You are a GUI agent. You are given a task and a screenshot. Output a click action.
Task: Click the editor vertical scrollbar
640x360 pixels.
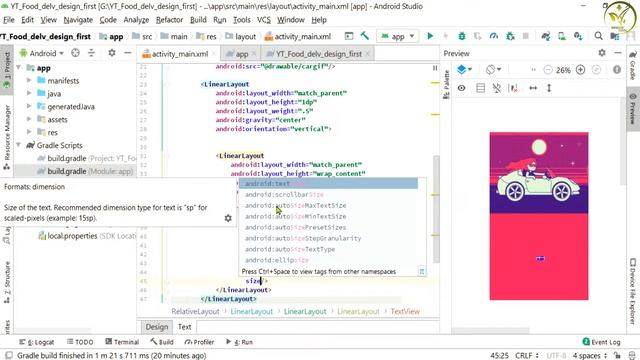point(436,208)
